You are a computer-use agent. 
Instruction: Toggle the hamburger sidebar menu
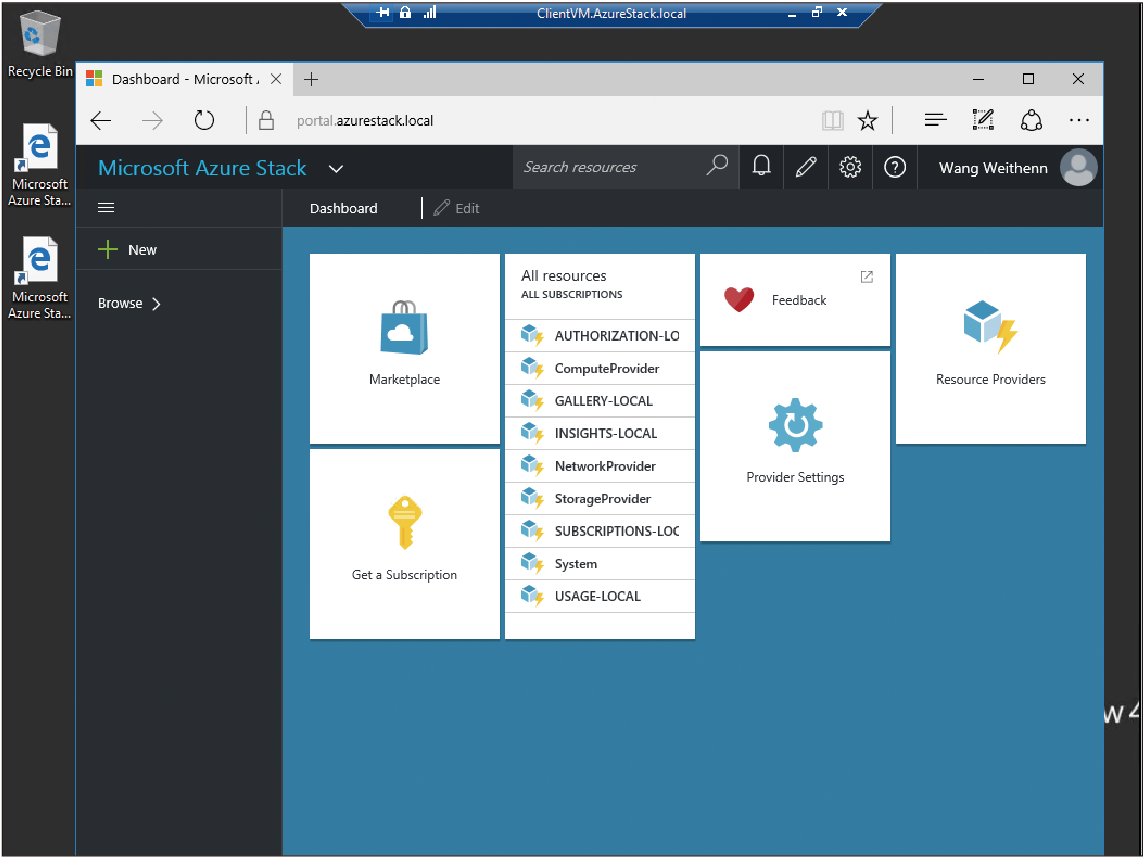(106, 208)
